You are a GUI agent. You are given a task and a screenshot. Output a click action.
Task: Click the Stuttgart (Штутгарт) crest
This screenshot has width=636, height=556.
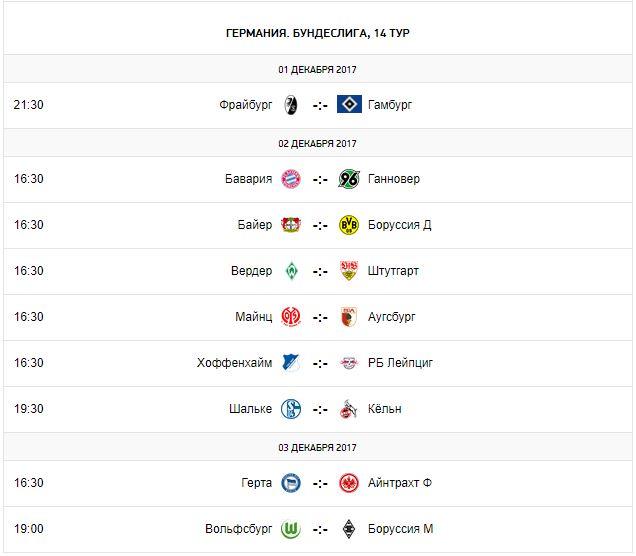(x=349, y=271)
